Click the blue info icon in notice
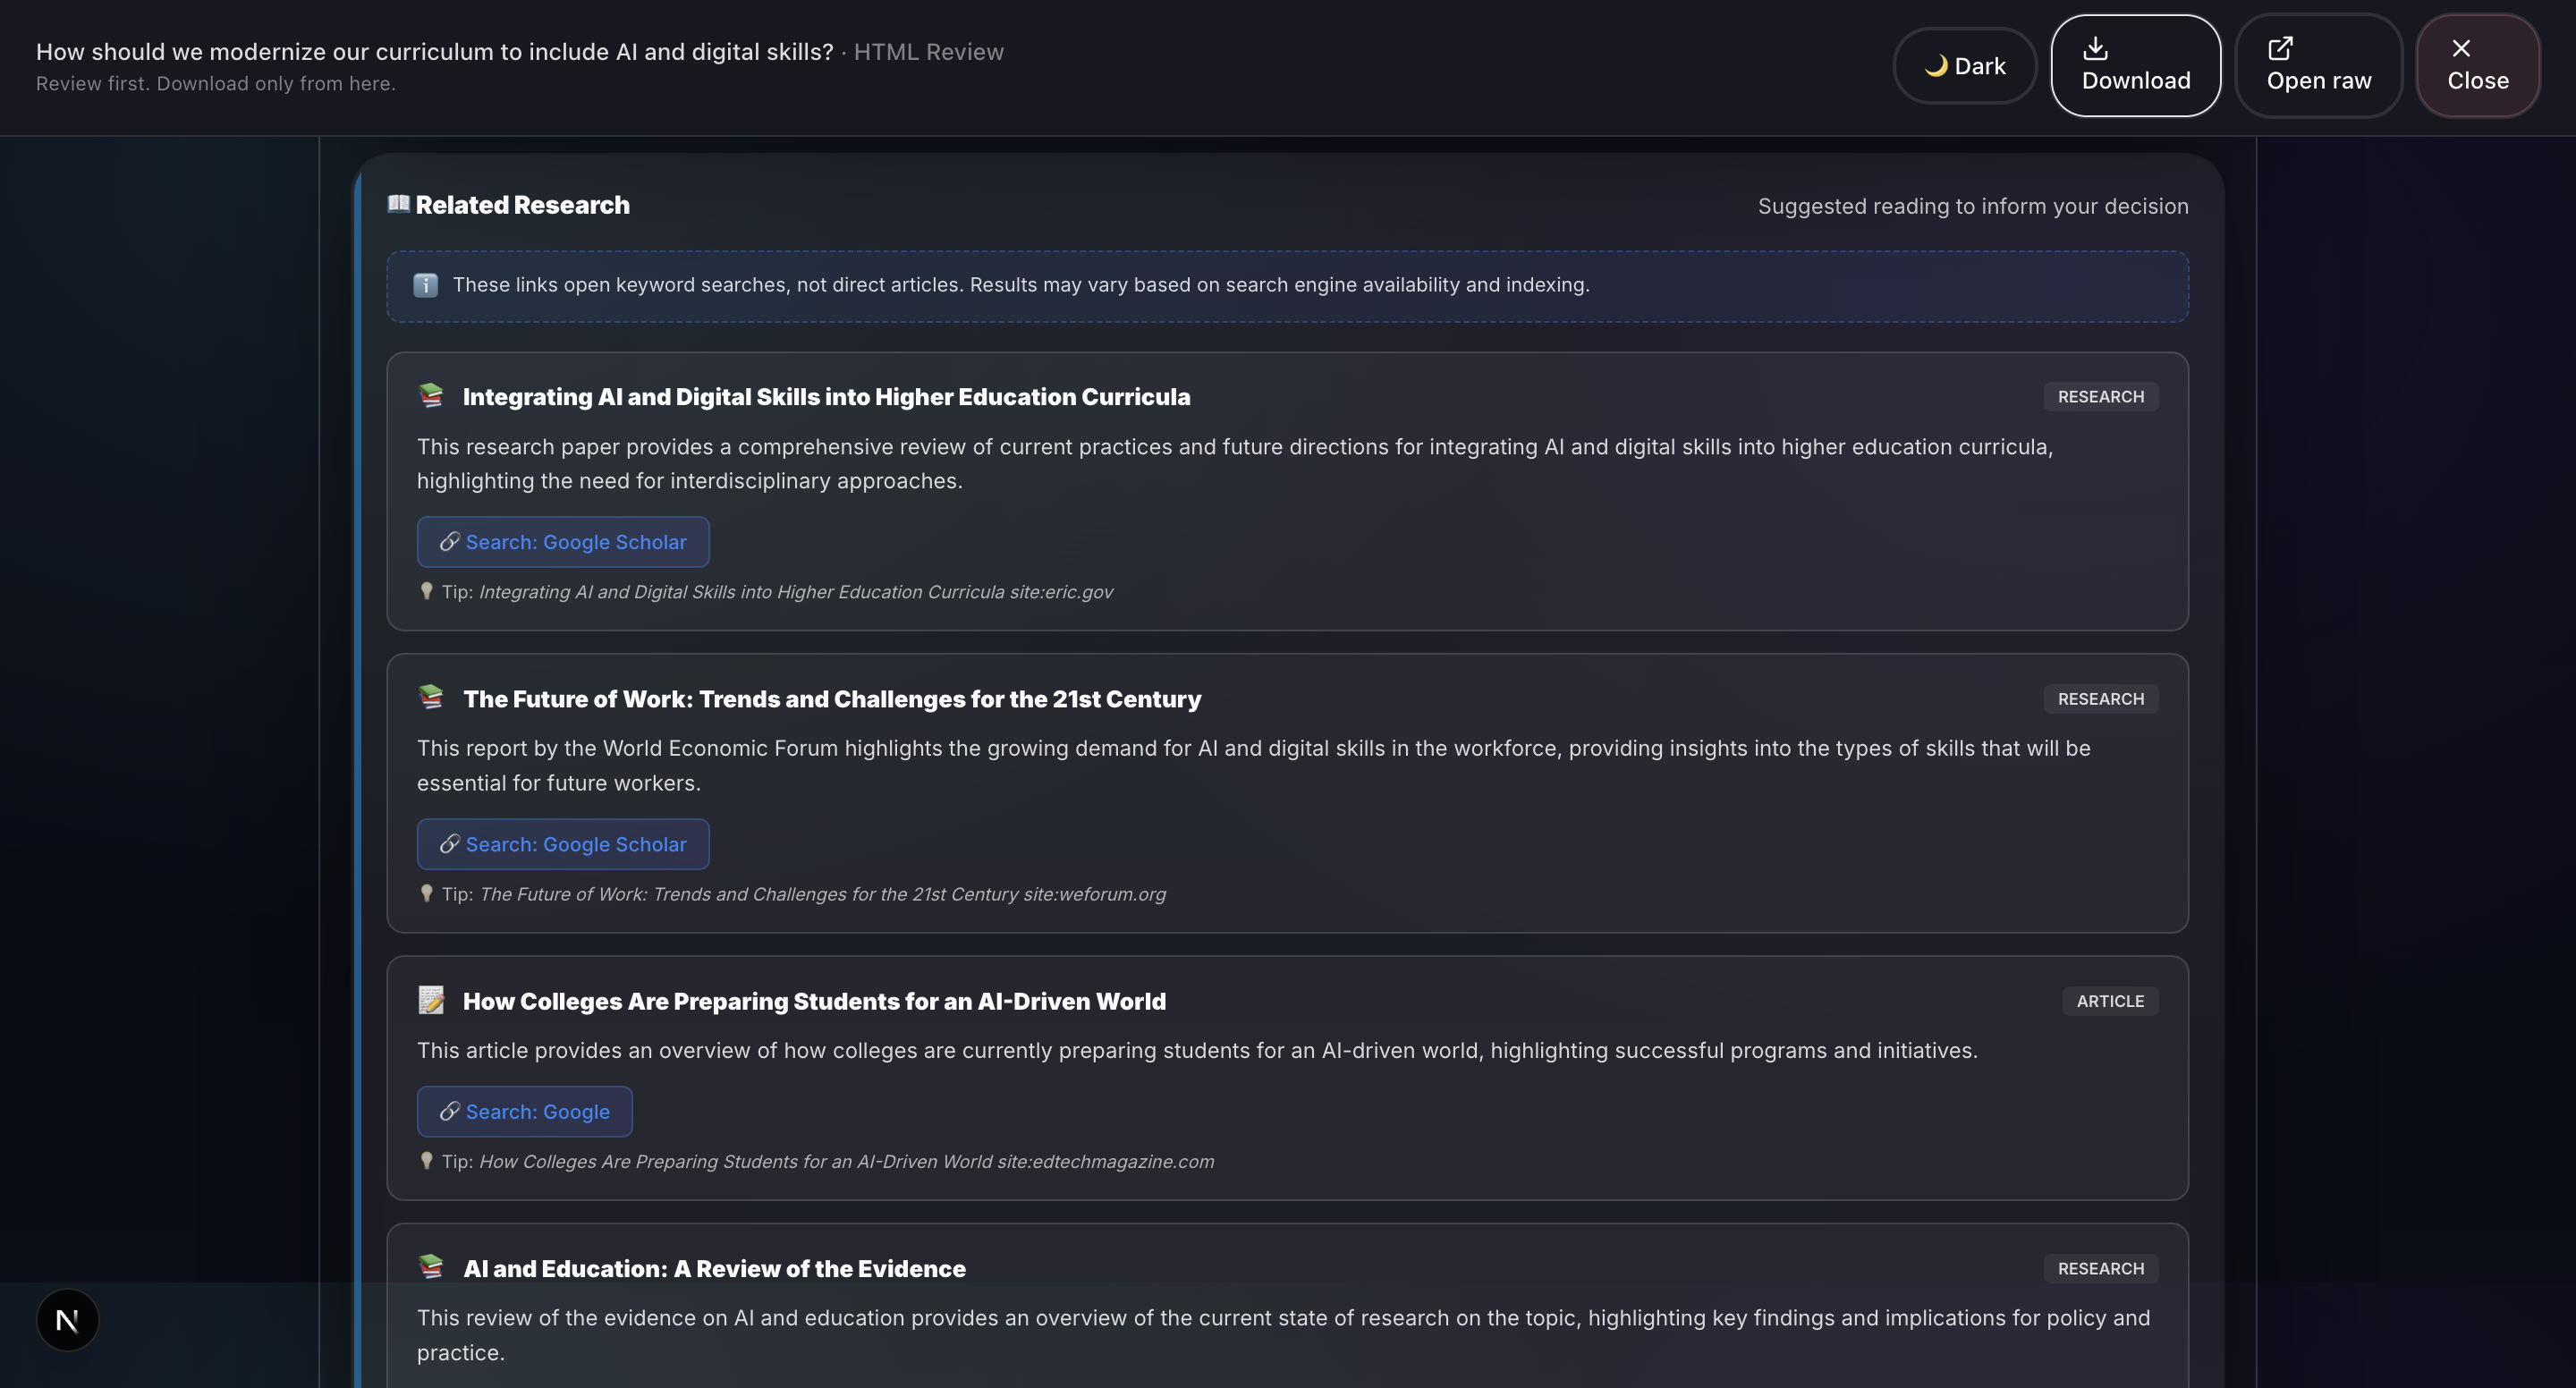Screen dimensions: 2576x1388 pyautogui.click(x=425, y=285)
